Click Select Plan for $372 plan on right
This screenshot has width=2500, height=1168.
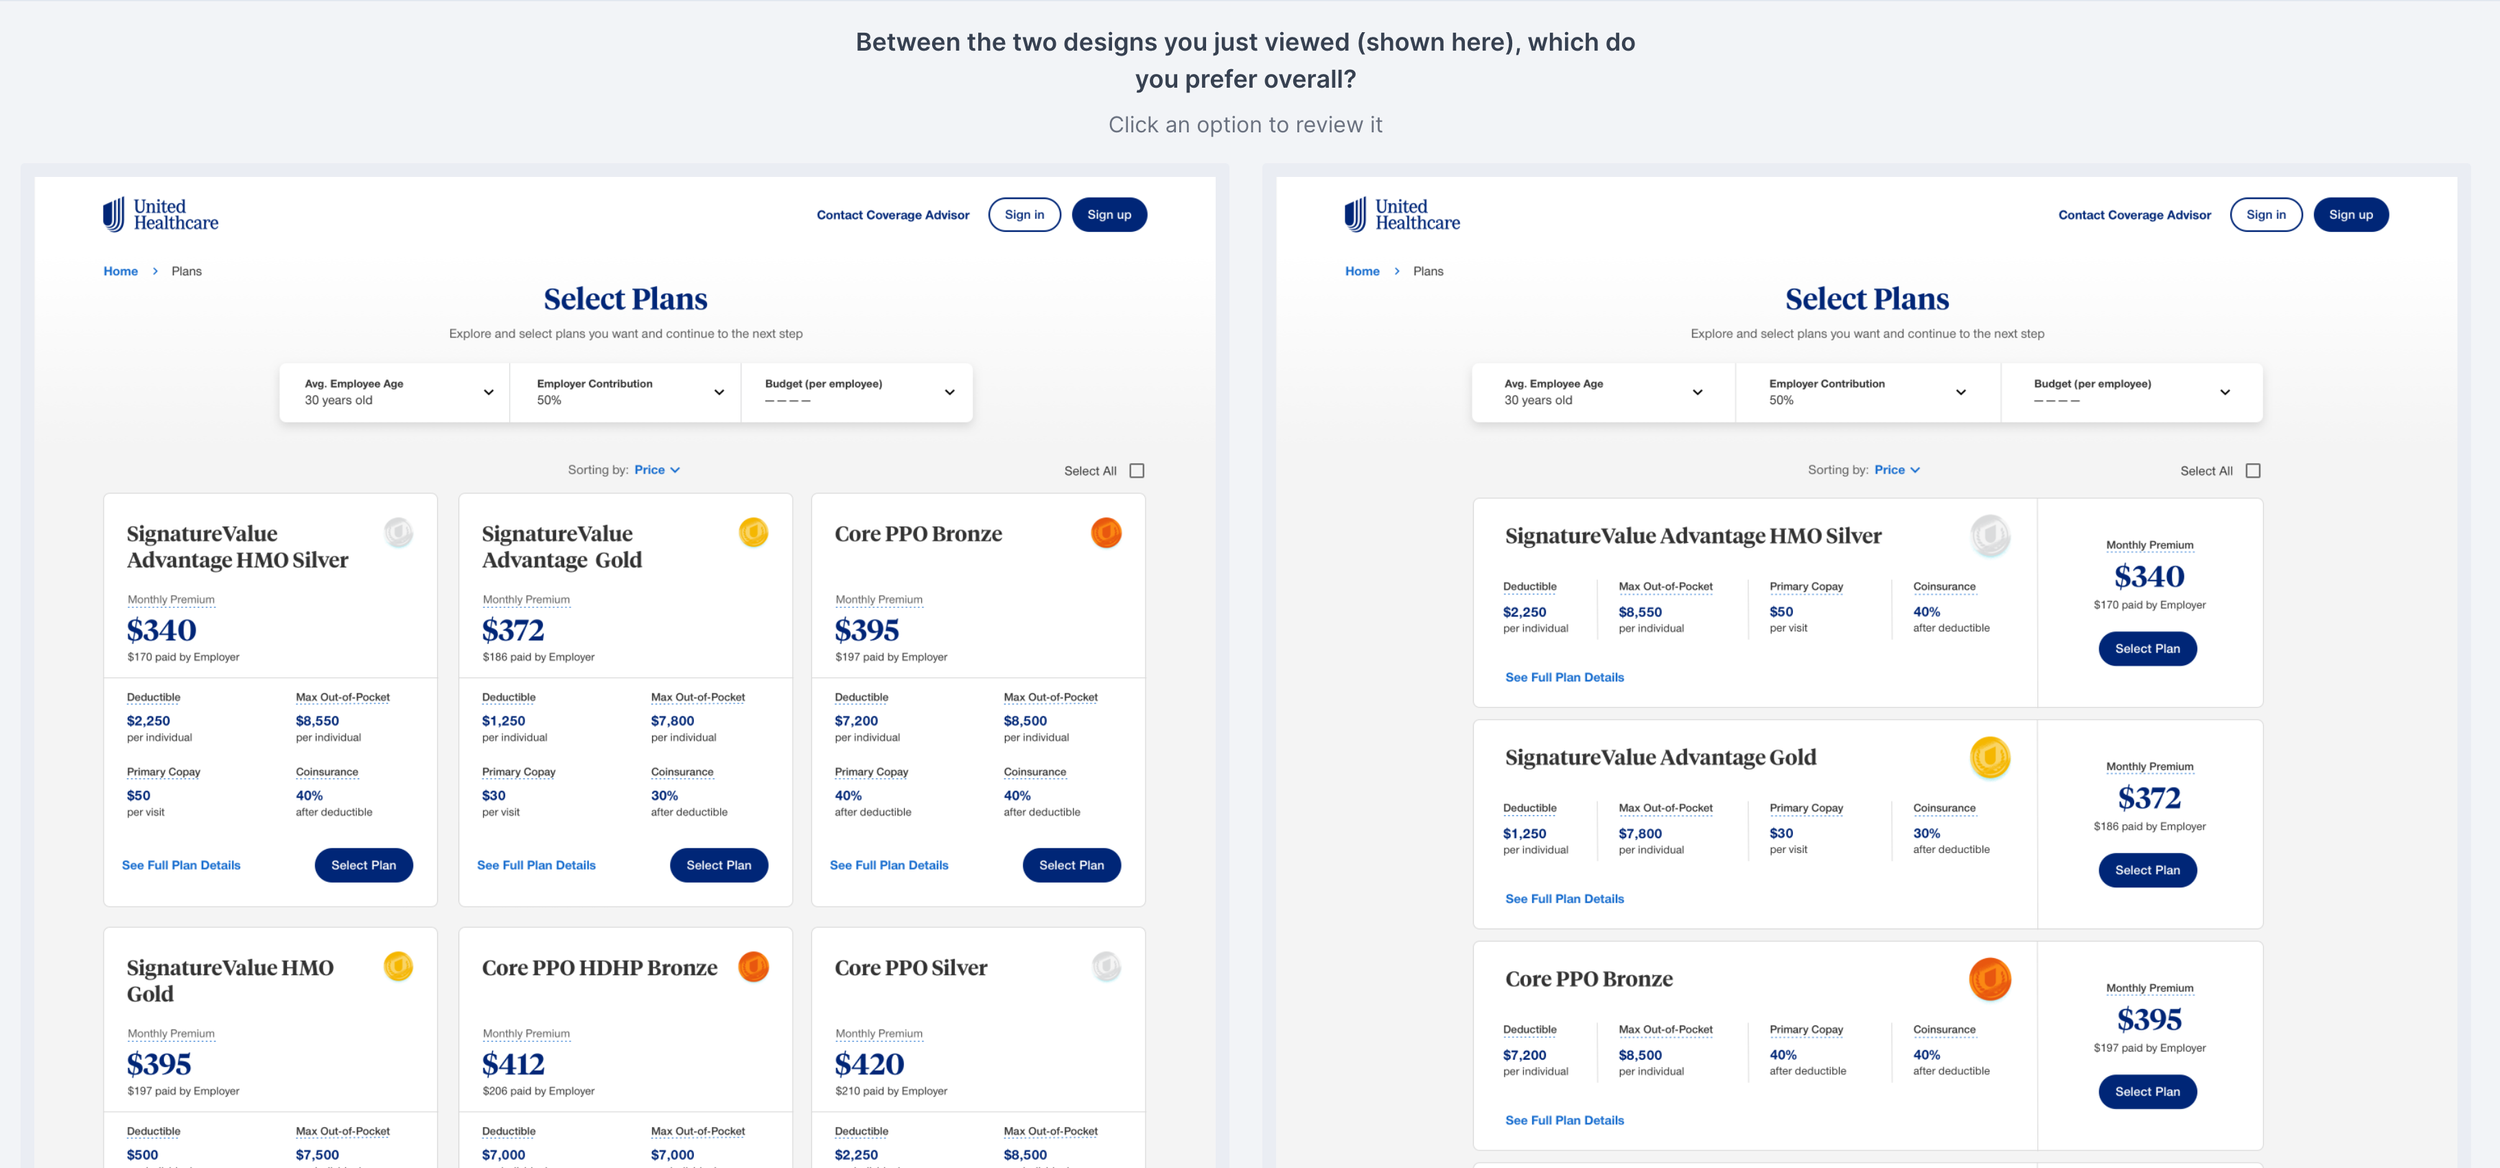pyautogui.click(x=2147, y=870)
